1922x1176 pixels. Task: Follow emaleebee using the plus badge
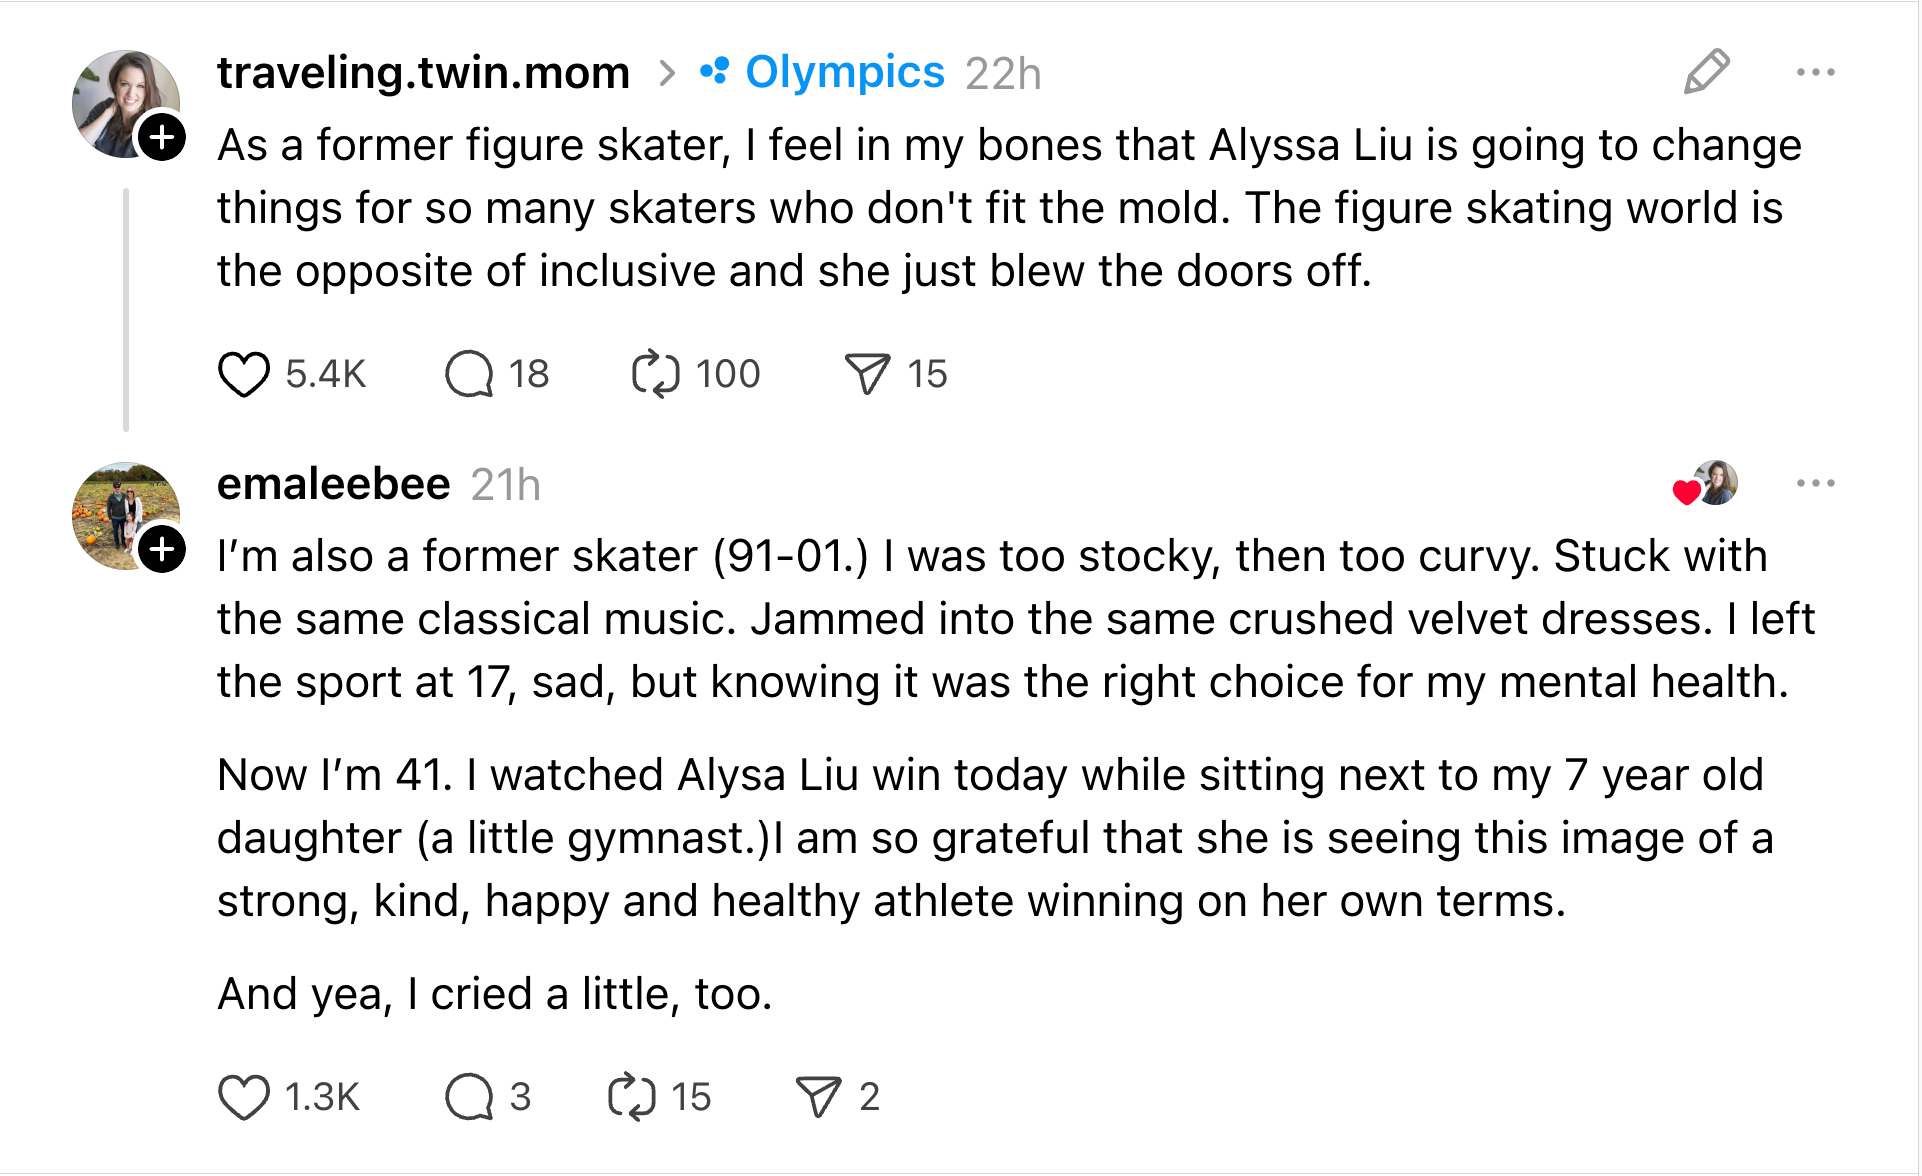(162, 549)
